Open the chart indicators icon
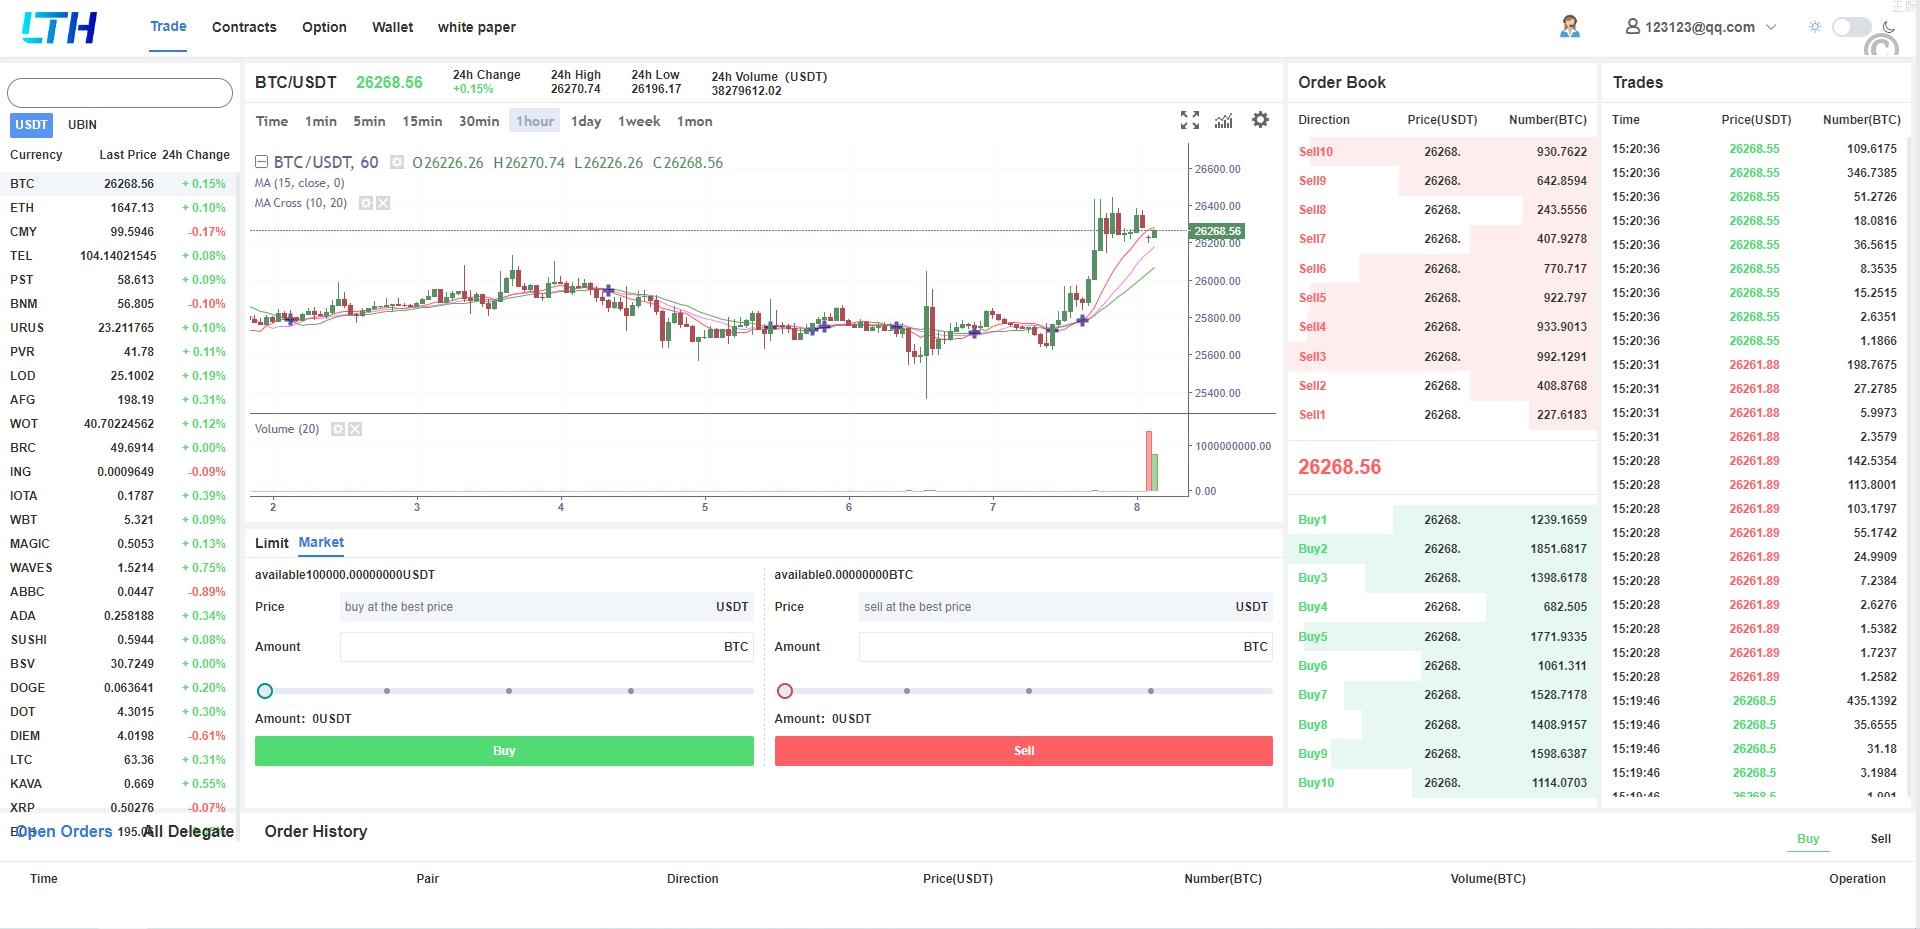This screenshot has height=929, width=1920. point(1223,121)
